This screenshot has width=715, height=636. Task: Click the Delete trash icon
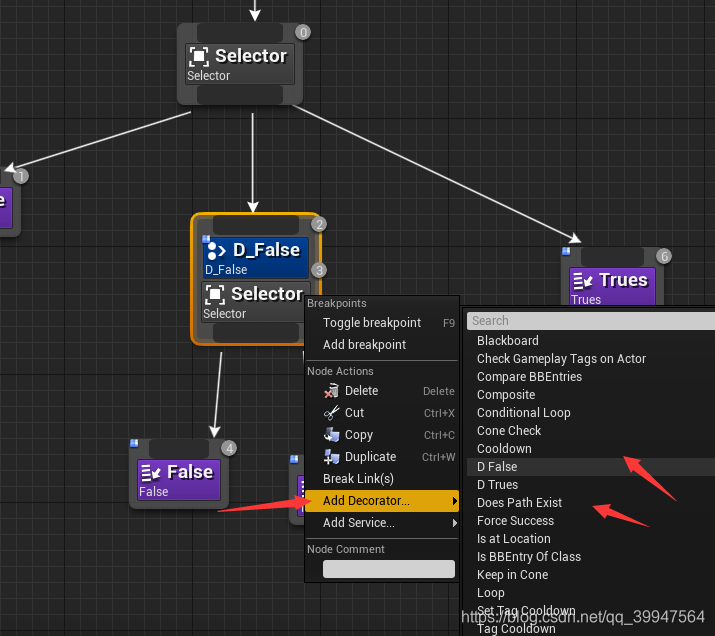pyautogui.click(x=332, y=391)
